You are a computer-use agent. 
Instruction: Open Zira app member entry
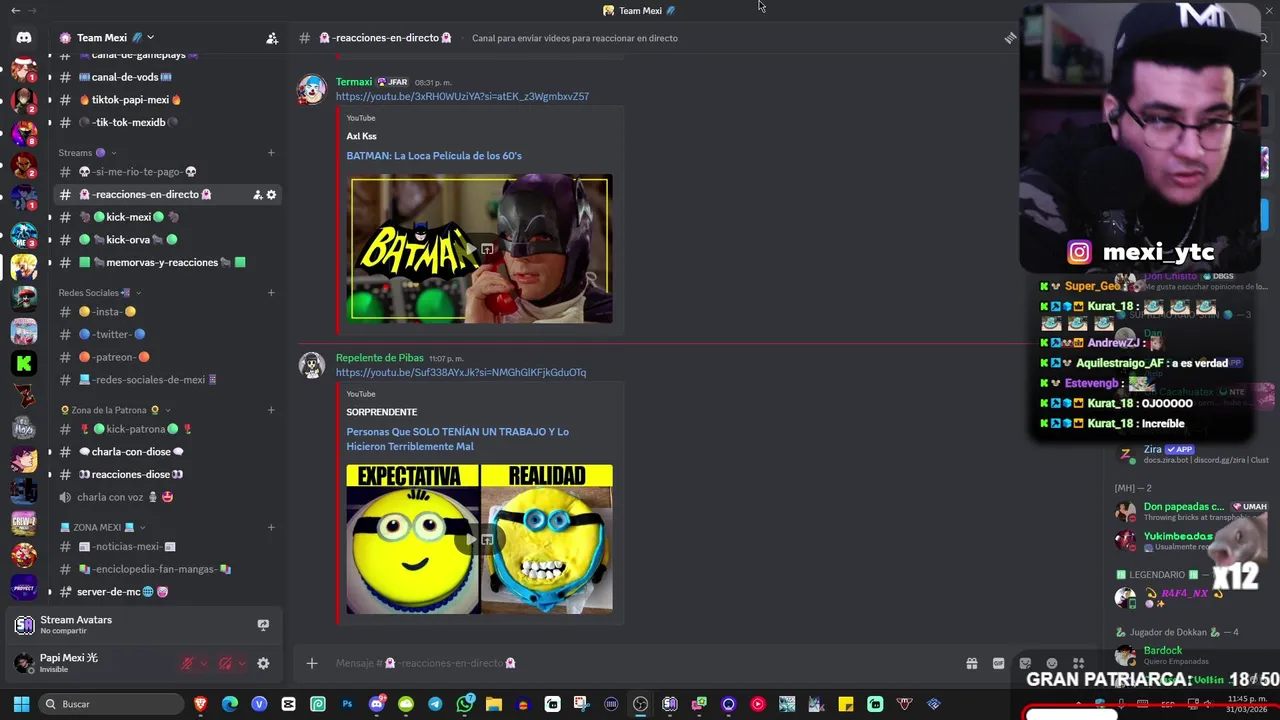pos(1190,454)
